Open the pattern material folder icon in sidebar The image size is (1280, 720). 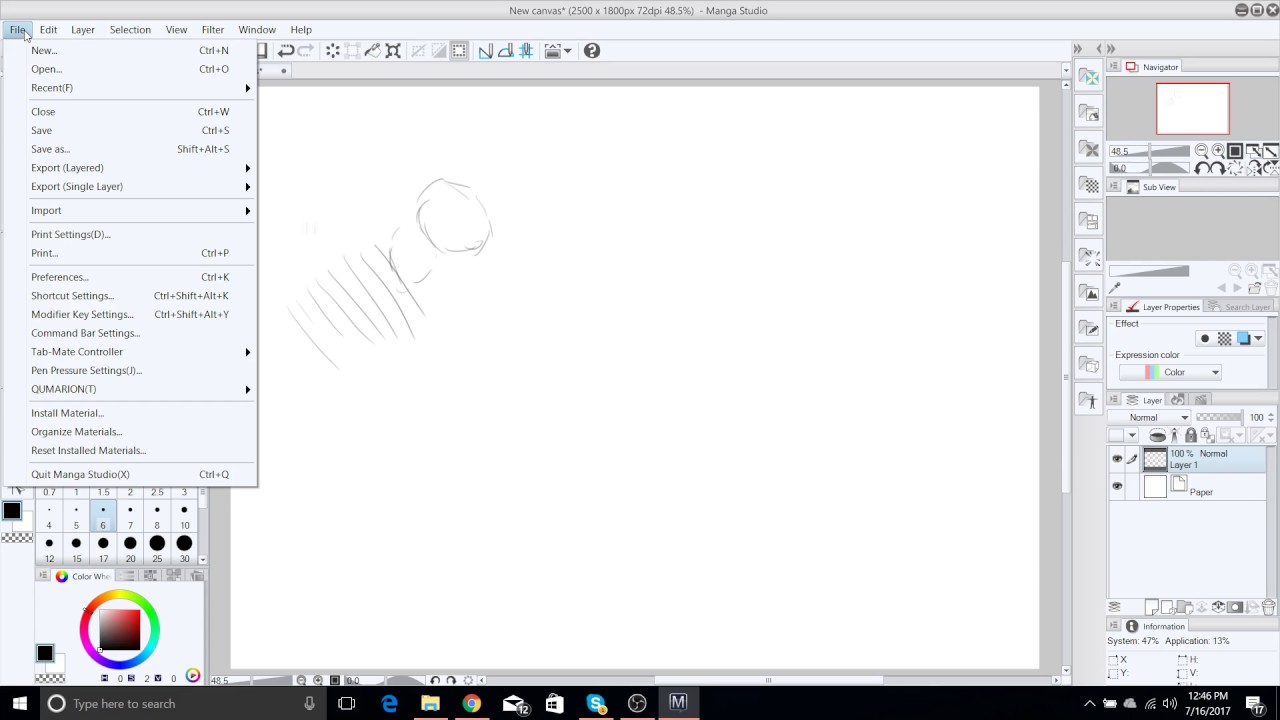tap(1088, 185)
